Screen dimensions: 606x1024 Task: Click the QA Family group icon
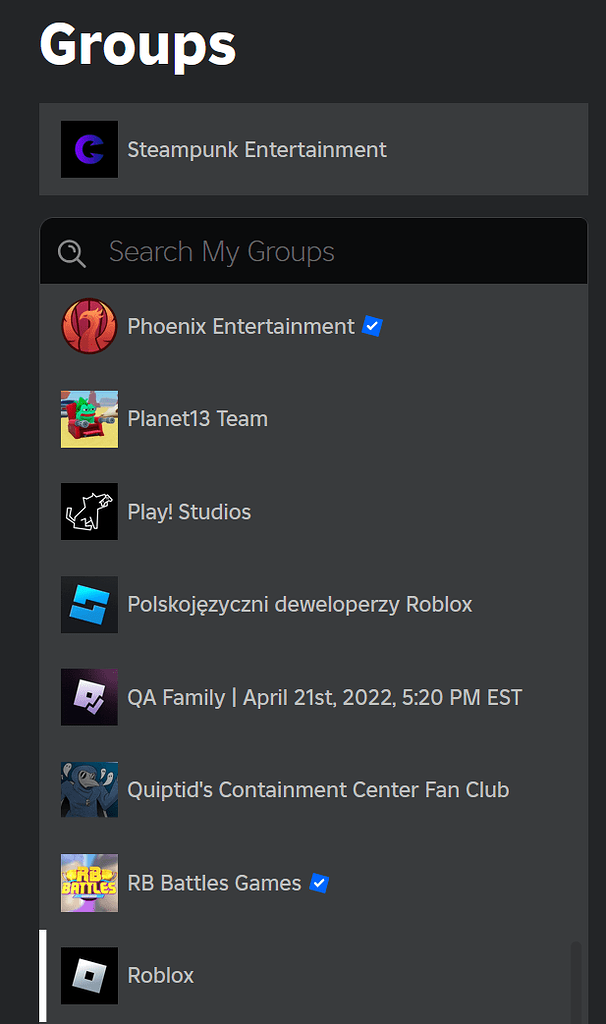click(89, 697)
